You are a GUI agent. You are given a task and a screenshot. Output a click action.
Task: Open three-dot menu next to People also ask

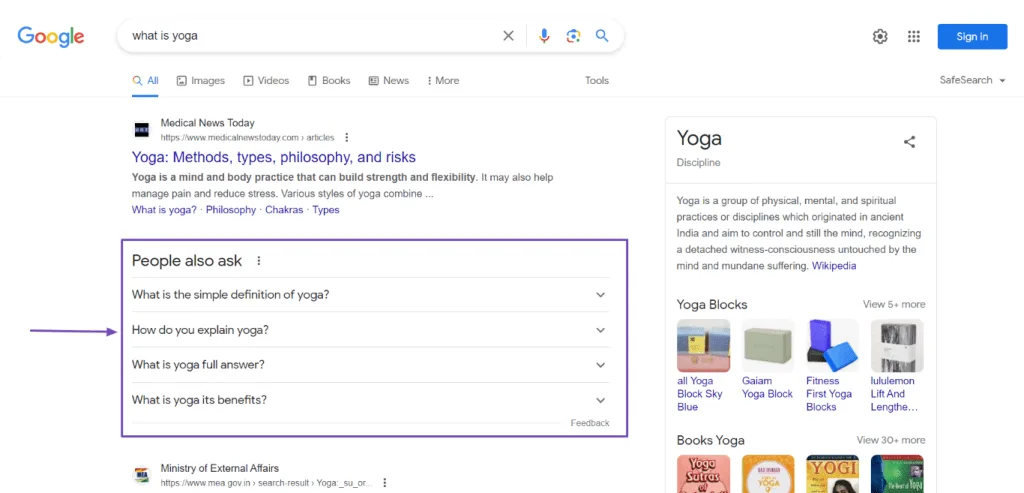[259, 261]
